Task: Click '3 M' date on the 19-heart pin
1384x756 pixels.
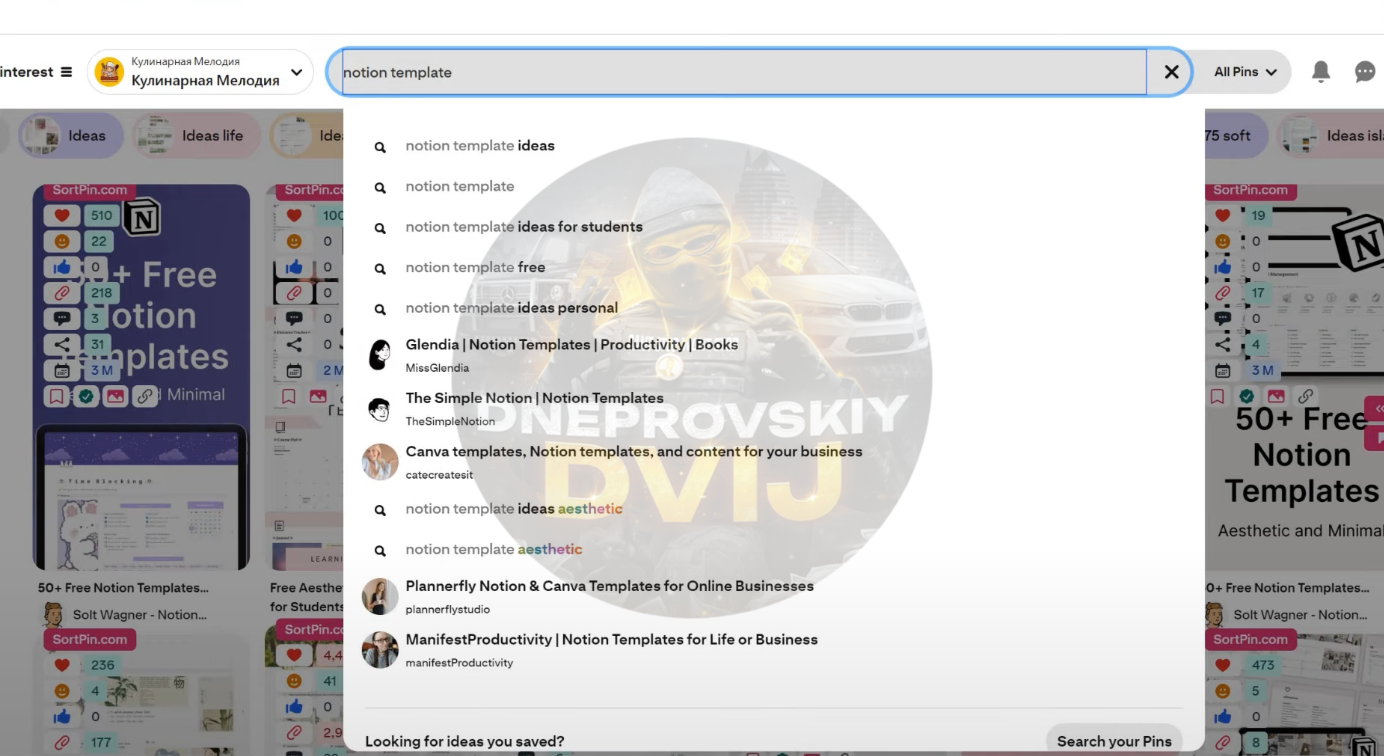Action: click(1263, 370)
